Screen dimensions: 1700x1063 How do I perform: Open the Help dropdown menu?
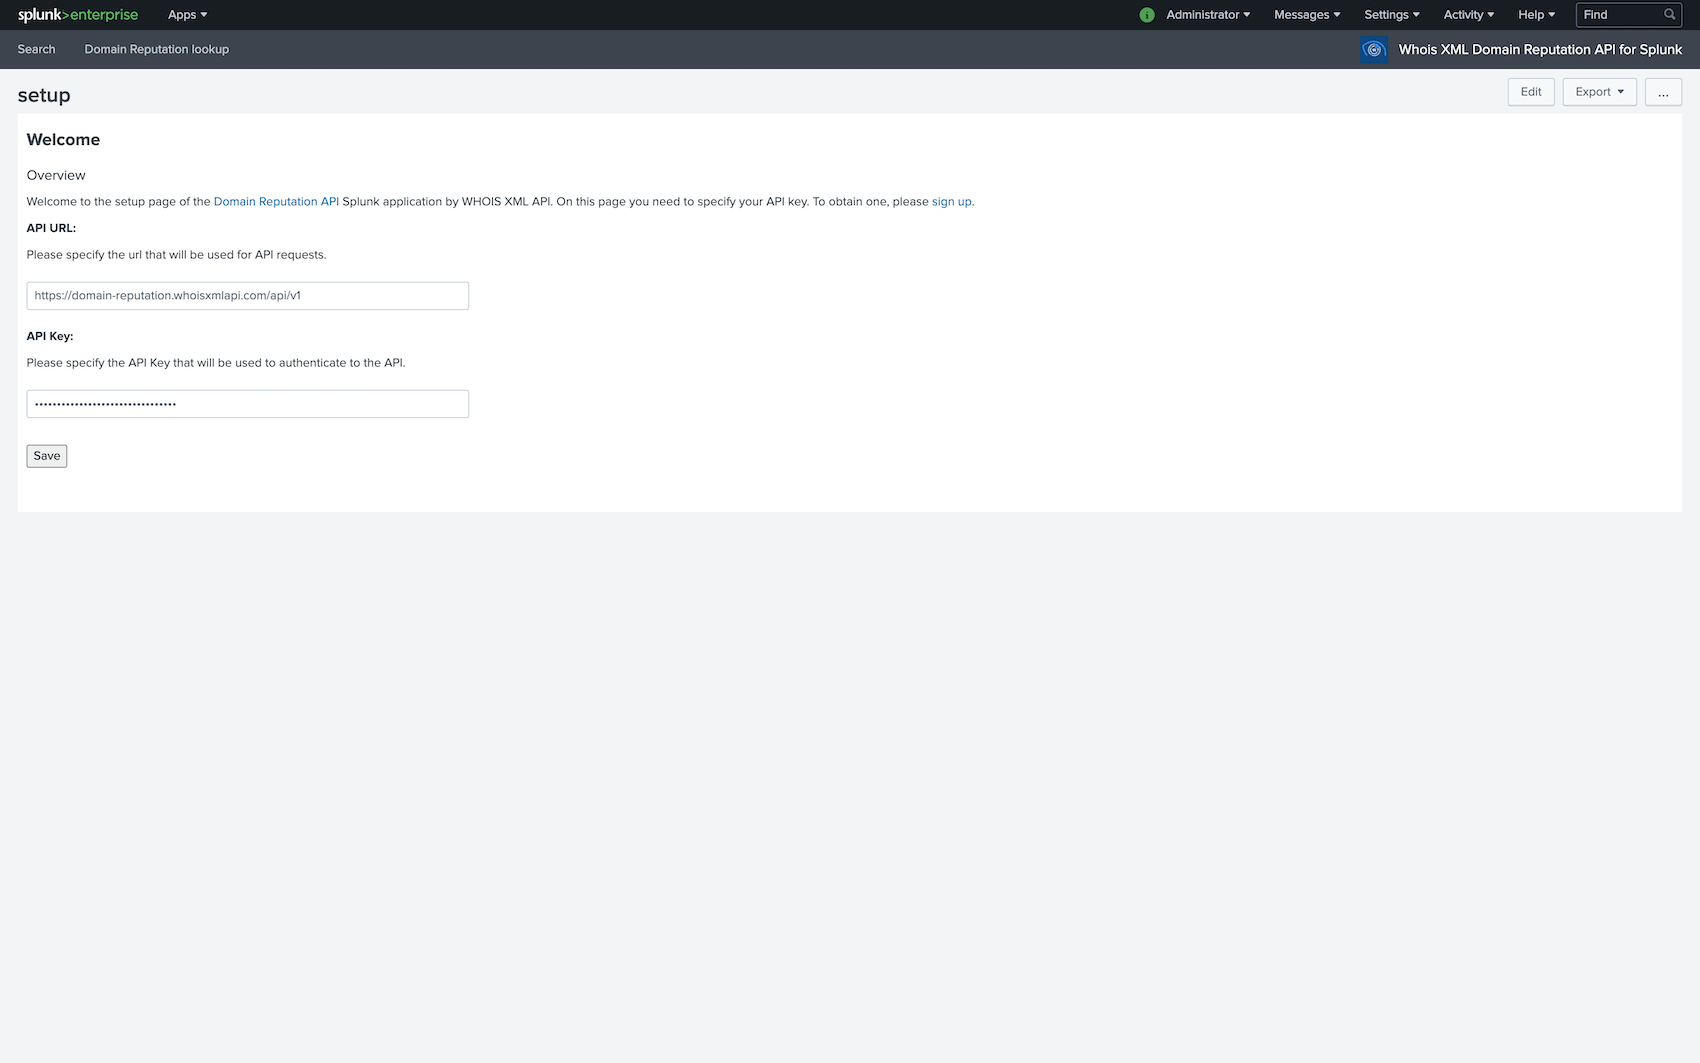pyautogui.click(x=1536, y=15)
